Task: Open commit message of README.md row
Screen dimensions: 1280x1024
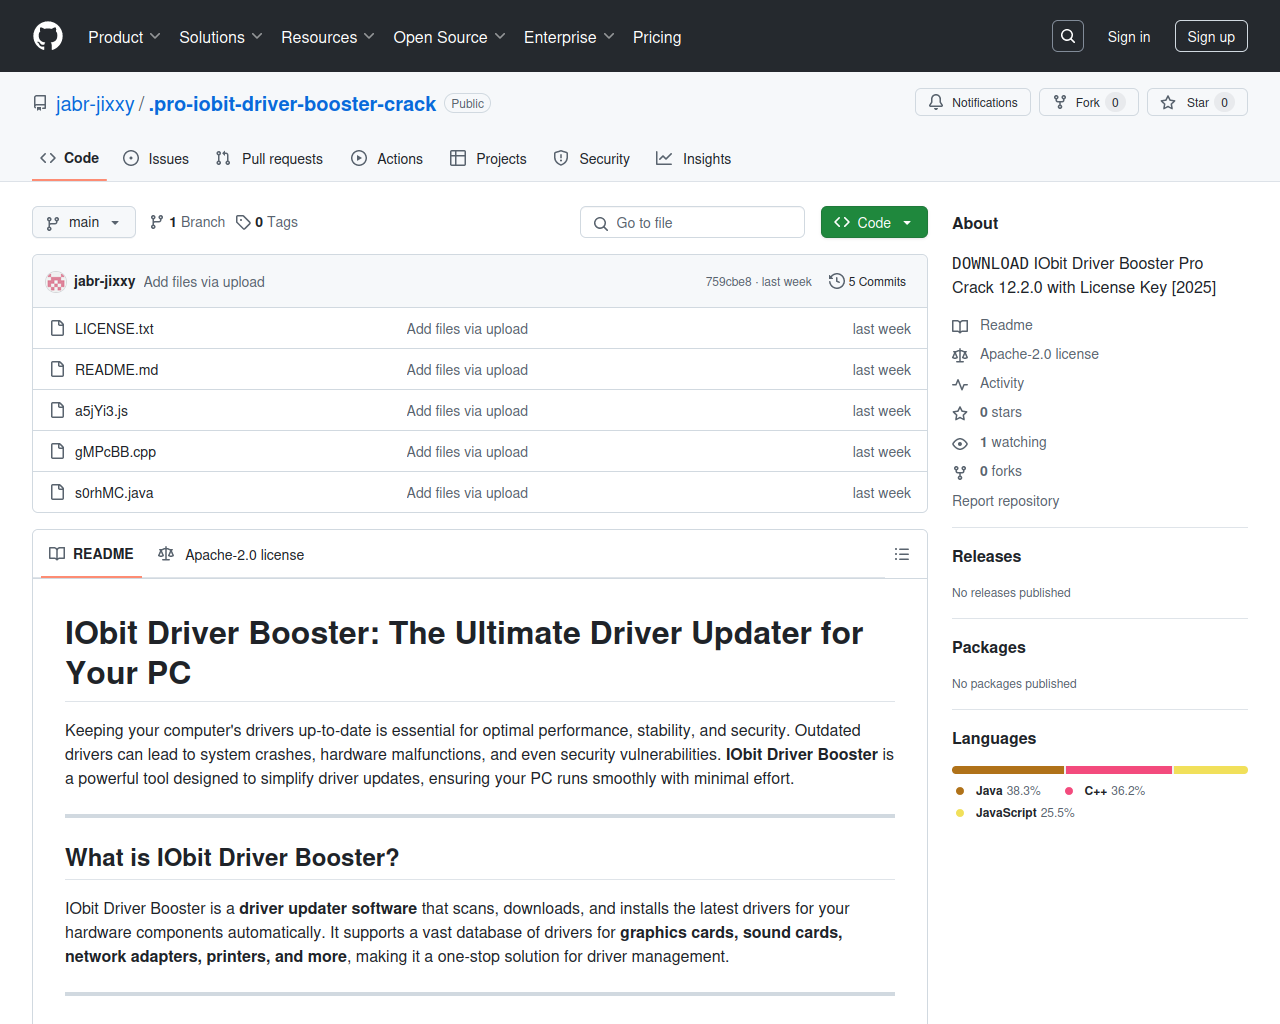Action: (x=467, y=369)
